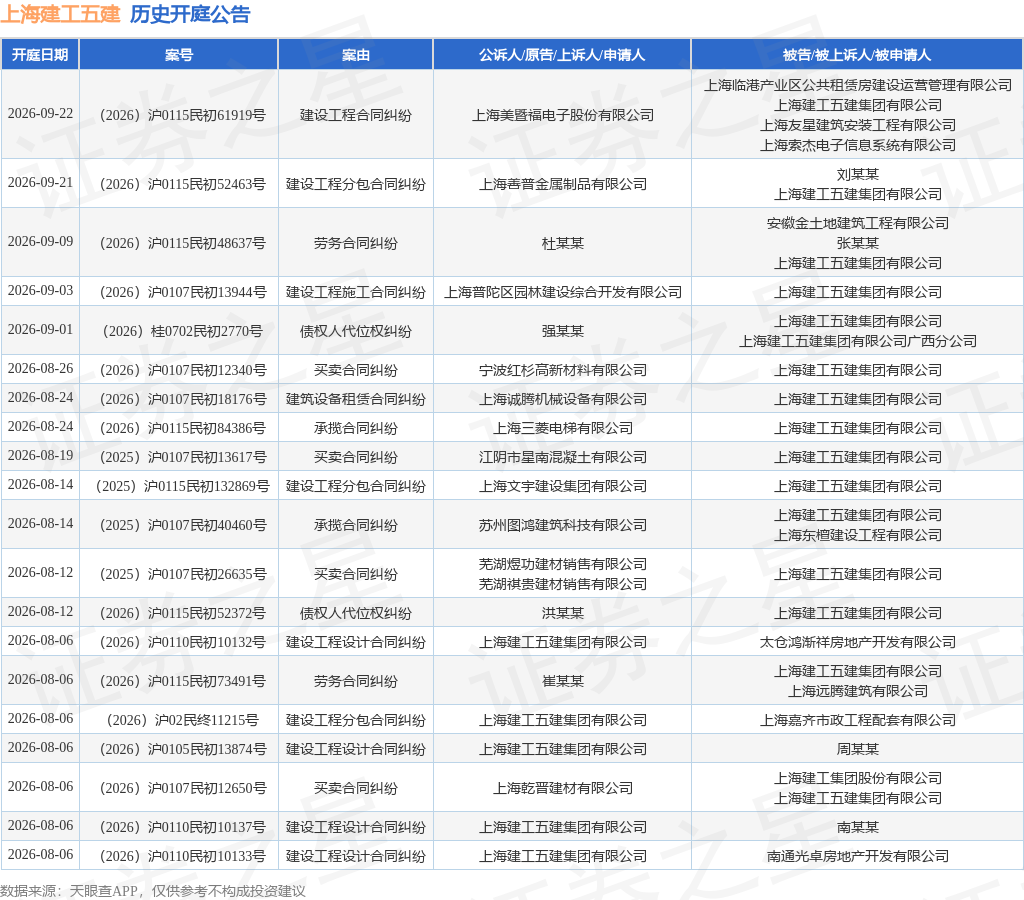Click defendant 南通光卓房地产开发有限公司
The image size is (1024, 900).
pyautogui.click(x=857, y=856)
